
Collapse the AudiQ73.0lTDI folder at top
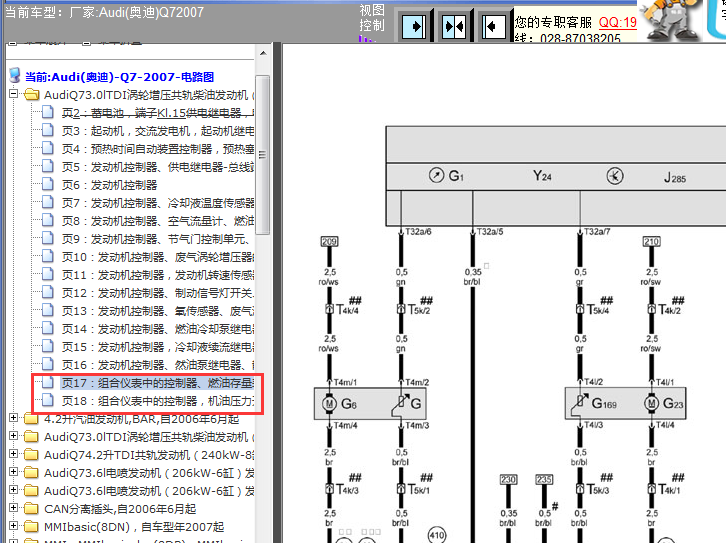[13, 94]
